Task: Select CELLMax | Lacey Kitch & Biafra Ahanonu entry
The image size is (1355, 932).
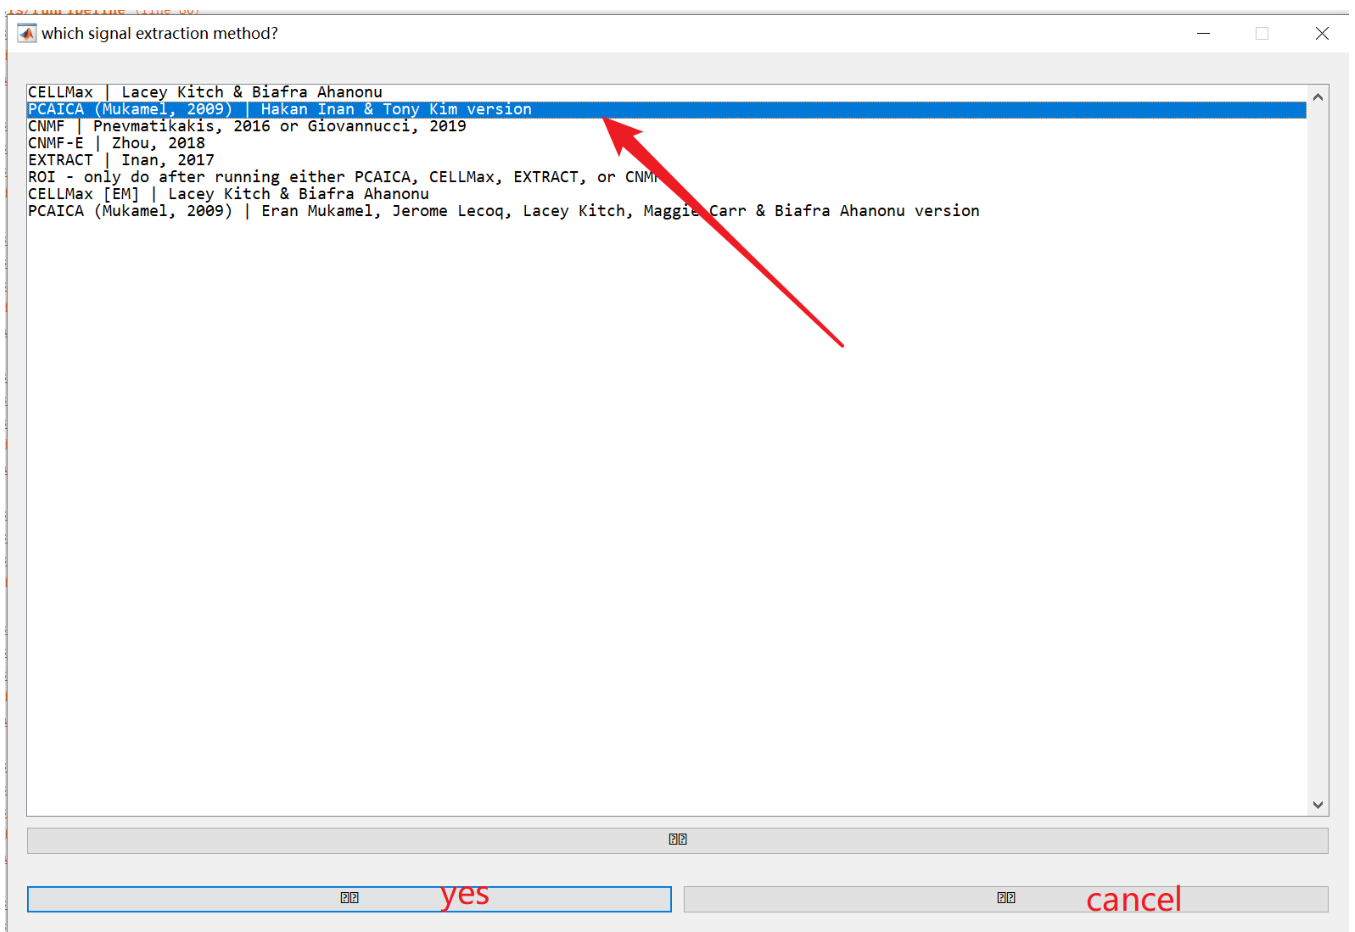Action: point(666,92)
